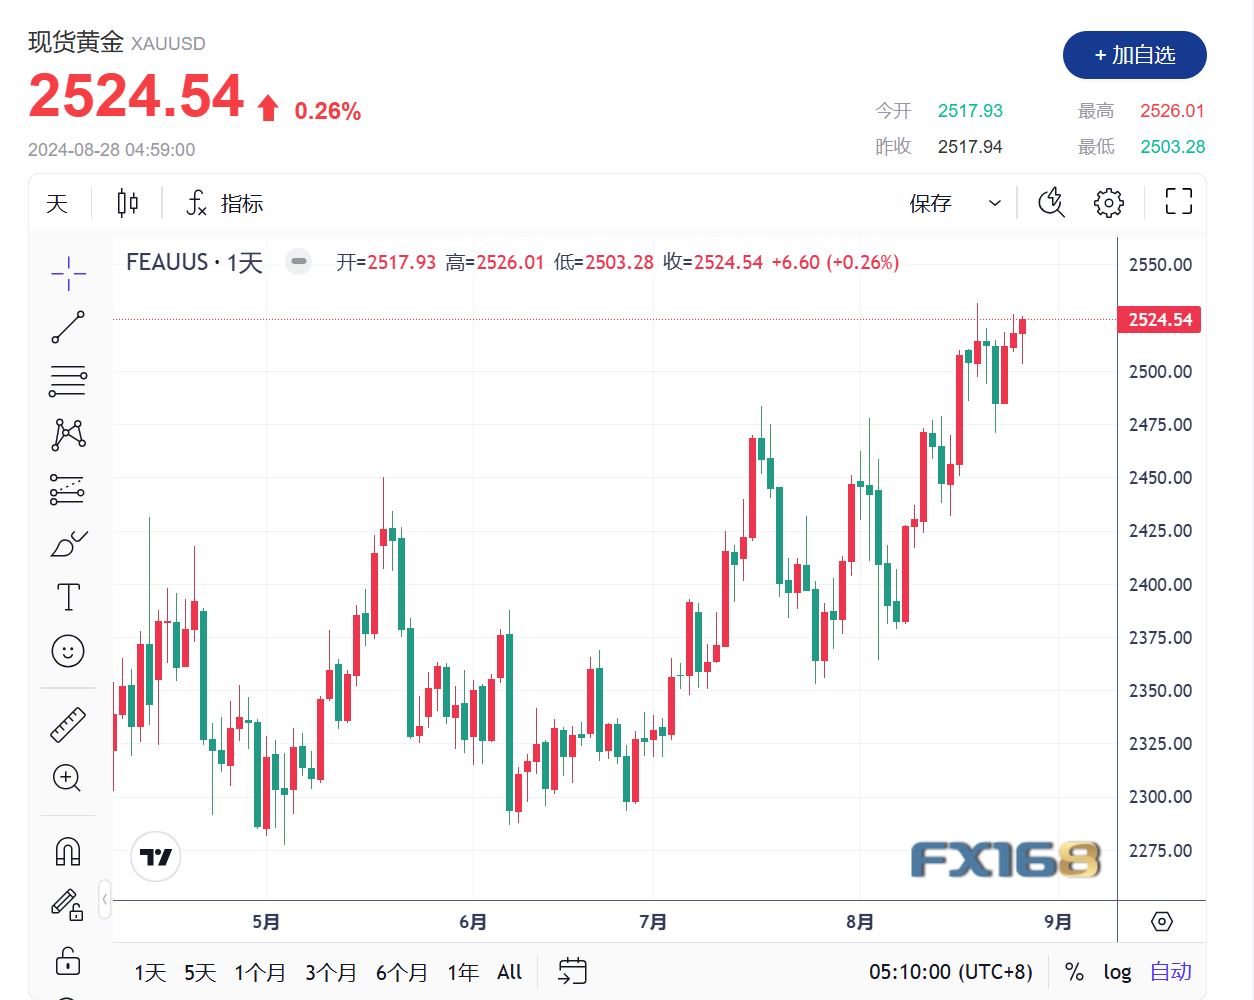This screenshot has height=1000, width=1254.
Task: Open the Fibonacci retracement tool
Action: click(x=68, y=381)
